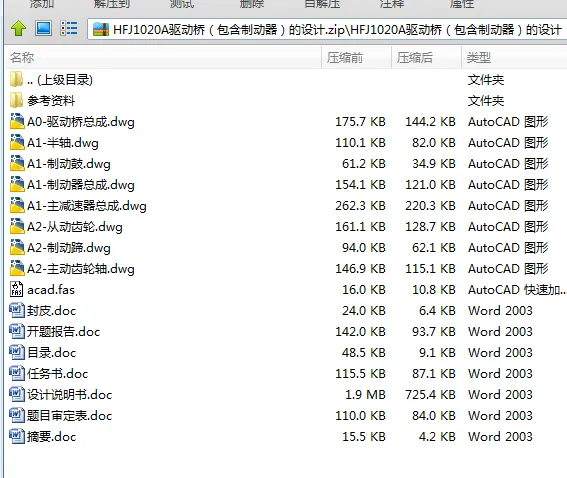Select file name 设计说明书.doc
This screenshot has width=567, height=478.
69,394
